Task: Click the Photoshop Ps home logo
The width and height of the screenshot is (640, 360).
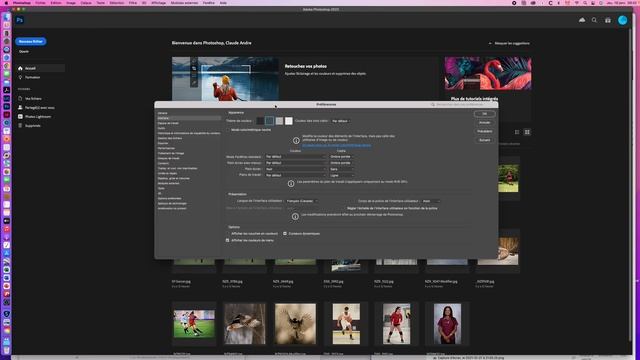Action: coord(20,20)
